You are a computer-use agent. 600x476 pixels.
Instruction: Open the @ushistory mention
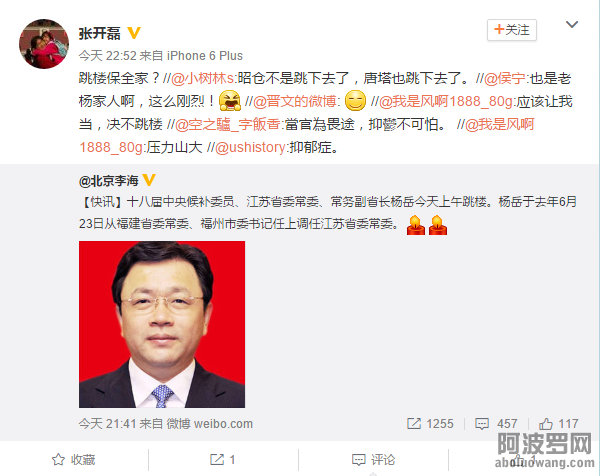pyautogui.click(x=250, y=147)
